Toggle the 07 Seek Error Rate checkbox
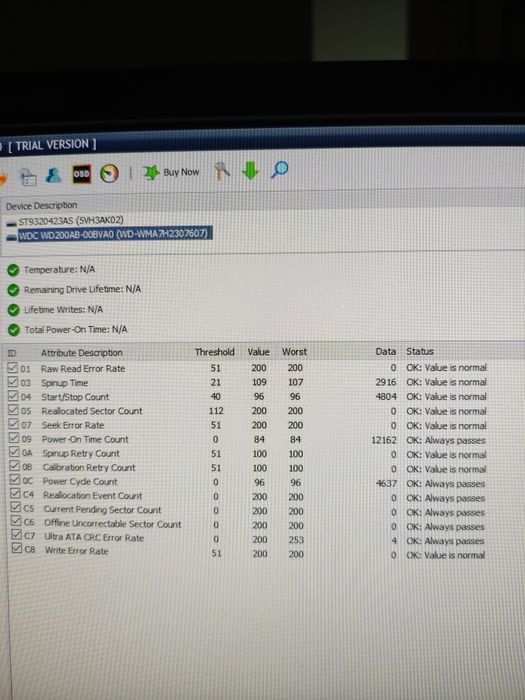The image size is (525, 700). point(14,425)
